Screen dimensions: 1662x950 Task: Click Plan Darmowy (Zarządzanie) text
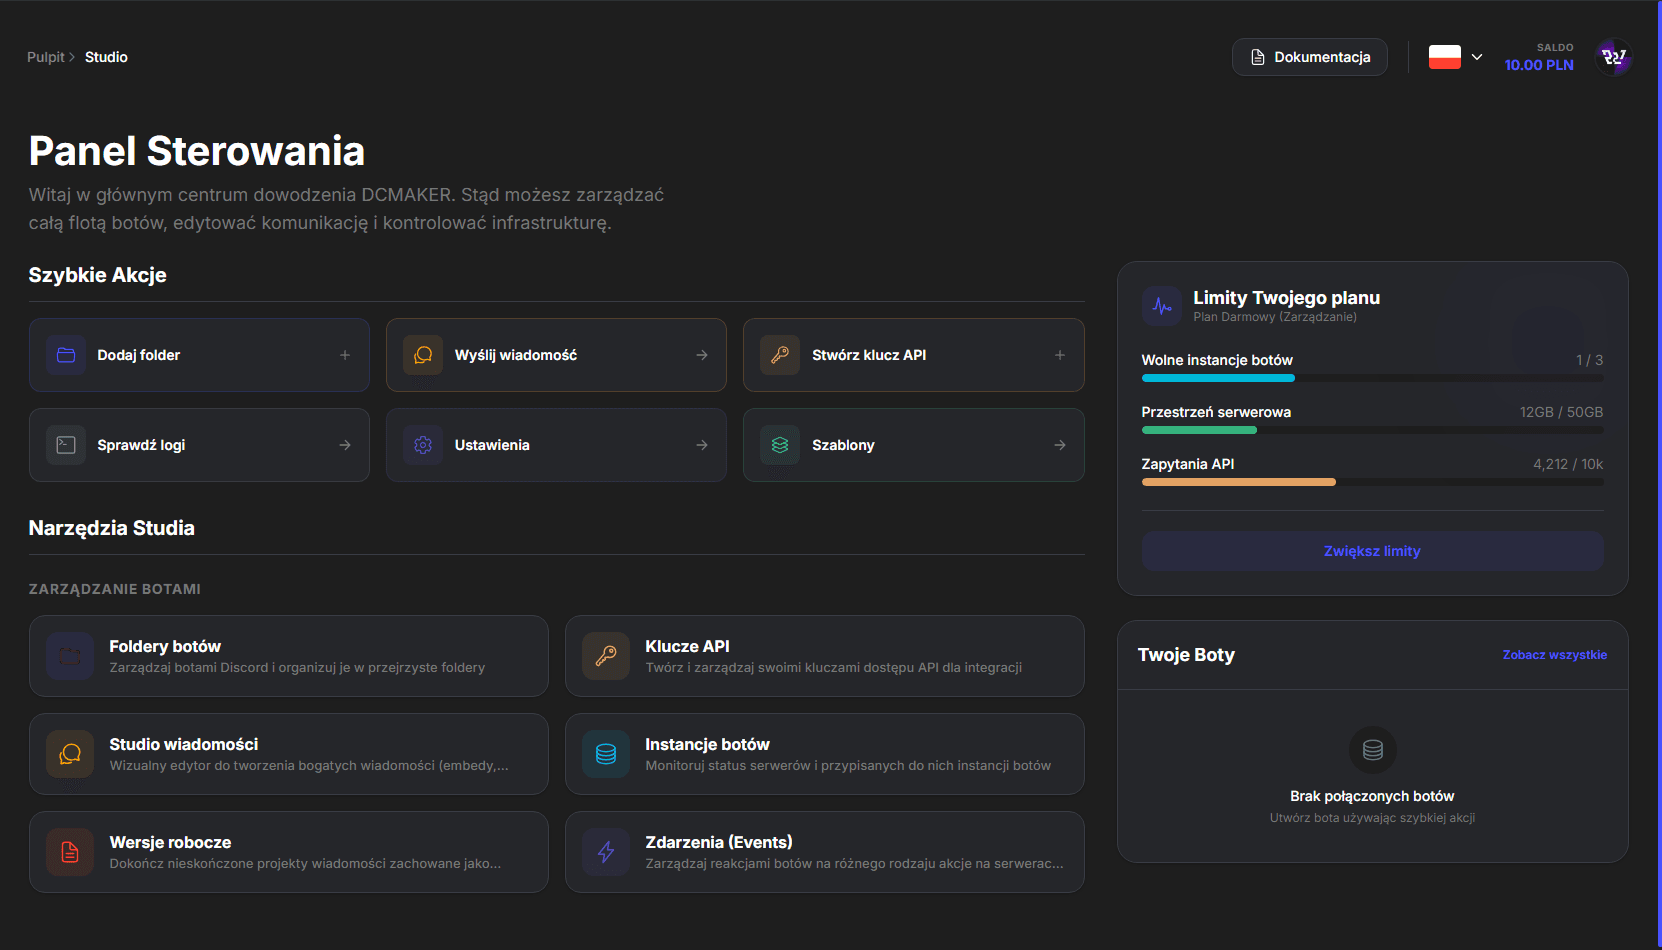(1275, 317)
